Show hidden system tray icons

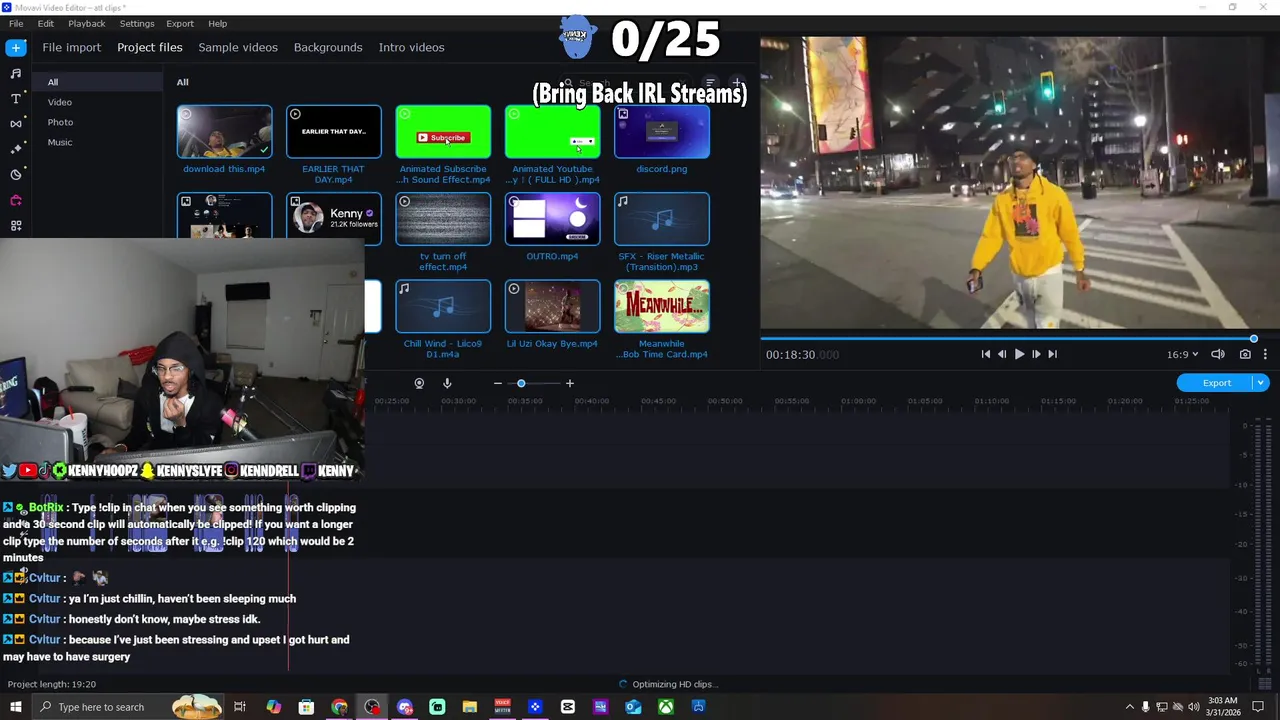click(1130, 707)
